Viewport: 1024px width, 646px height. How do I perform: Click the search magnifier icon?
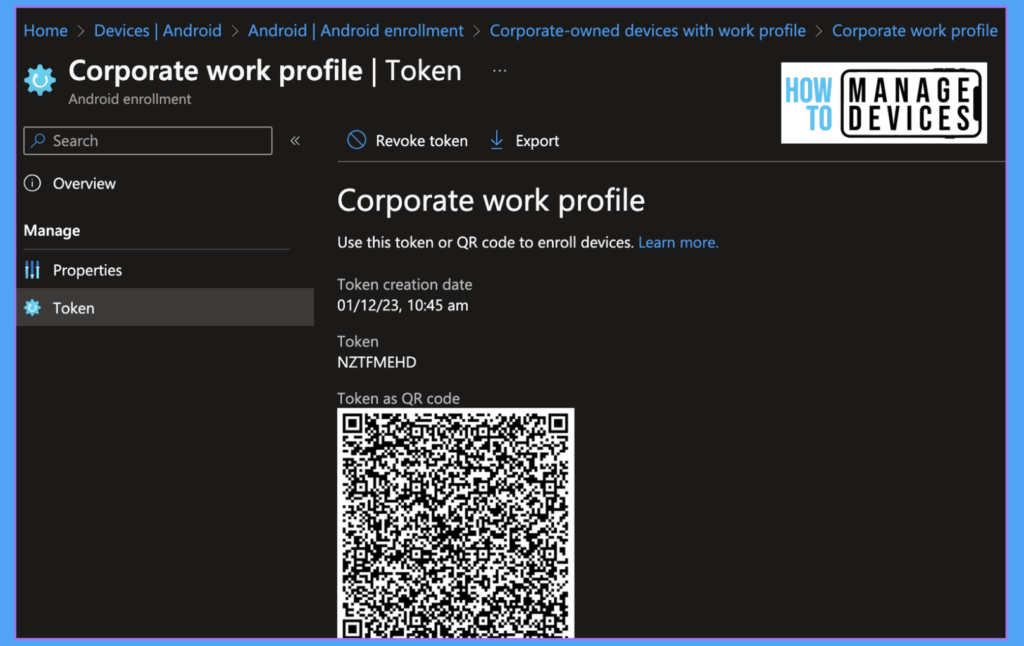(39, 140)
